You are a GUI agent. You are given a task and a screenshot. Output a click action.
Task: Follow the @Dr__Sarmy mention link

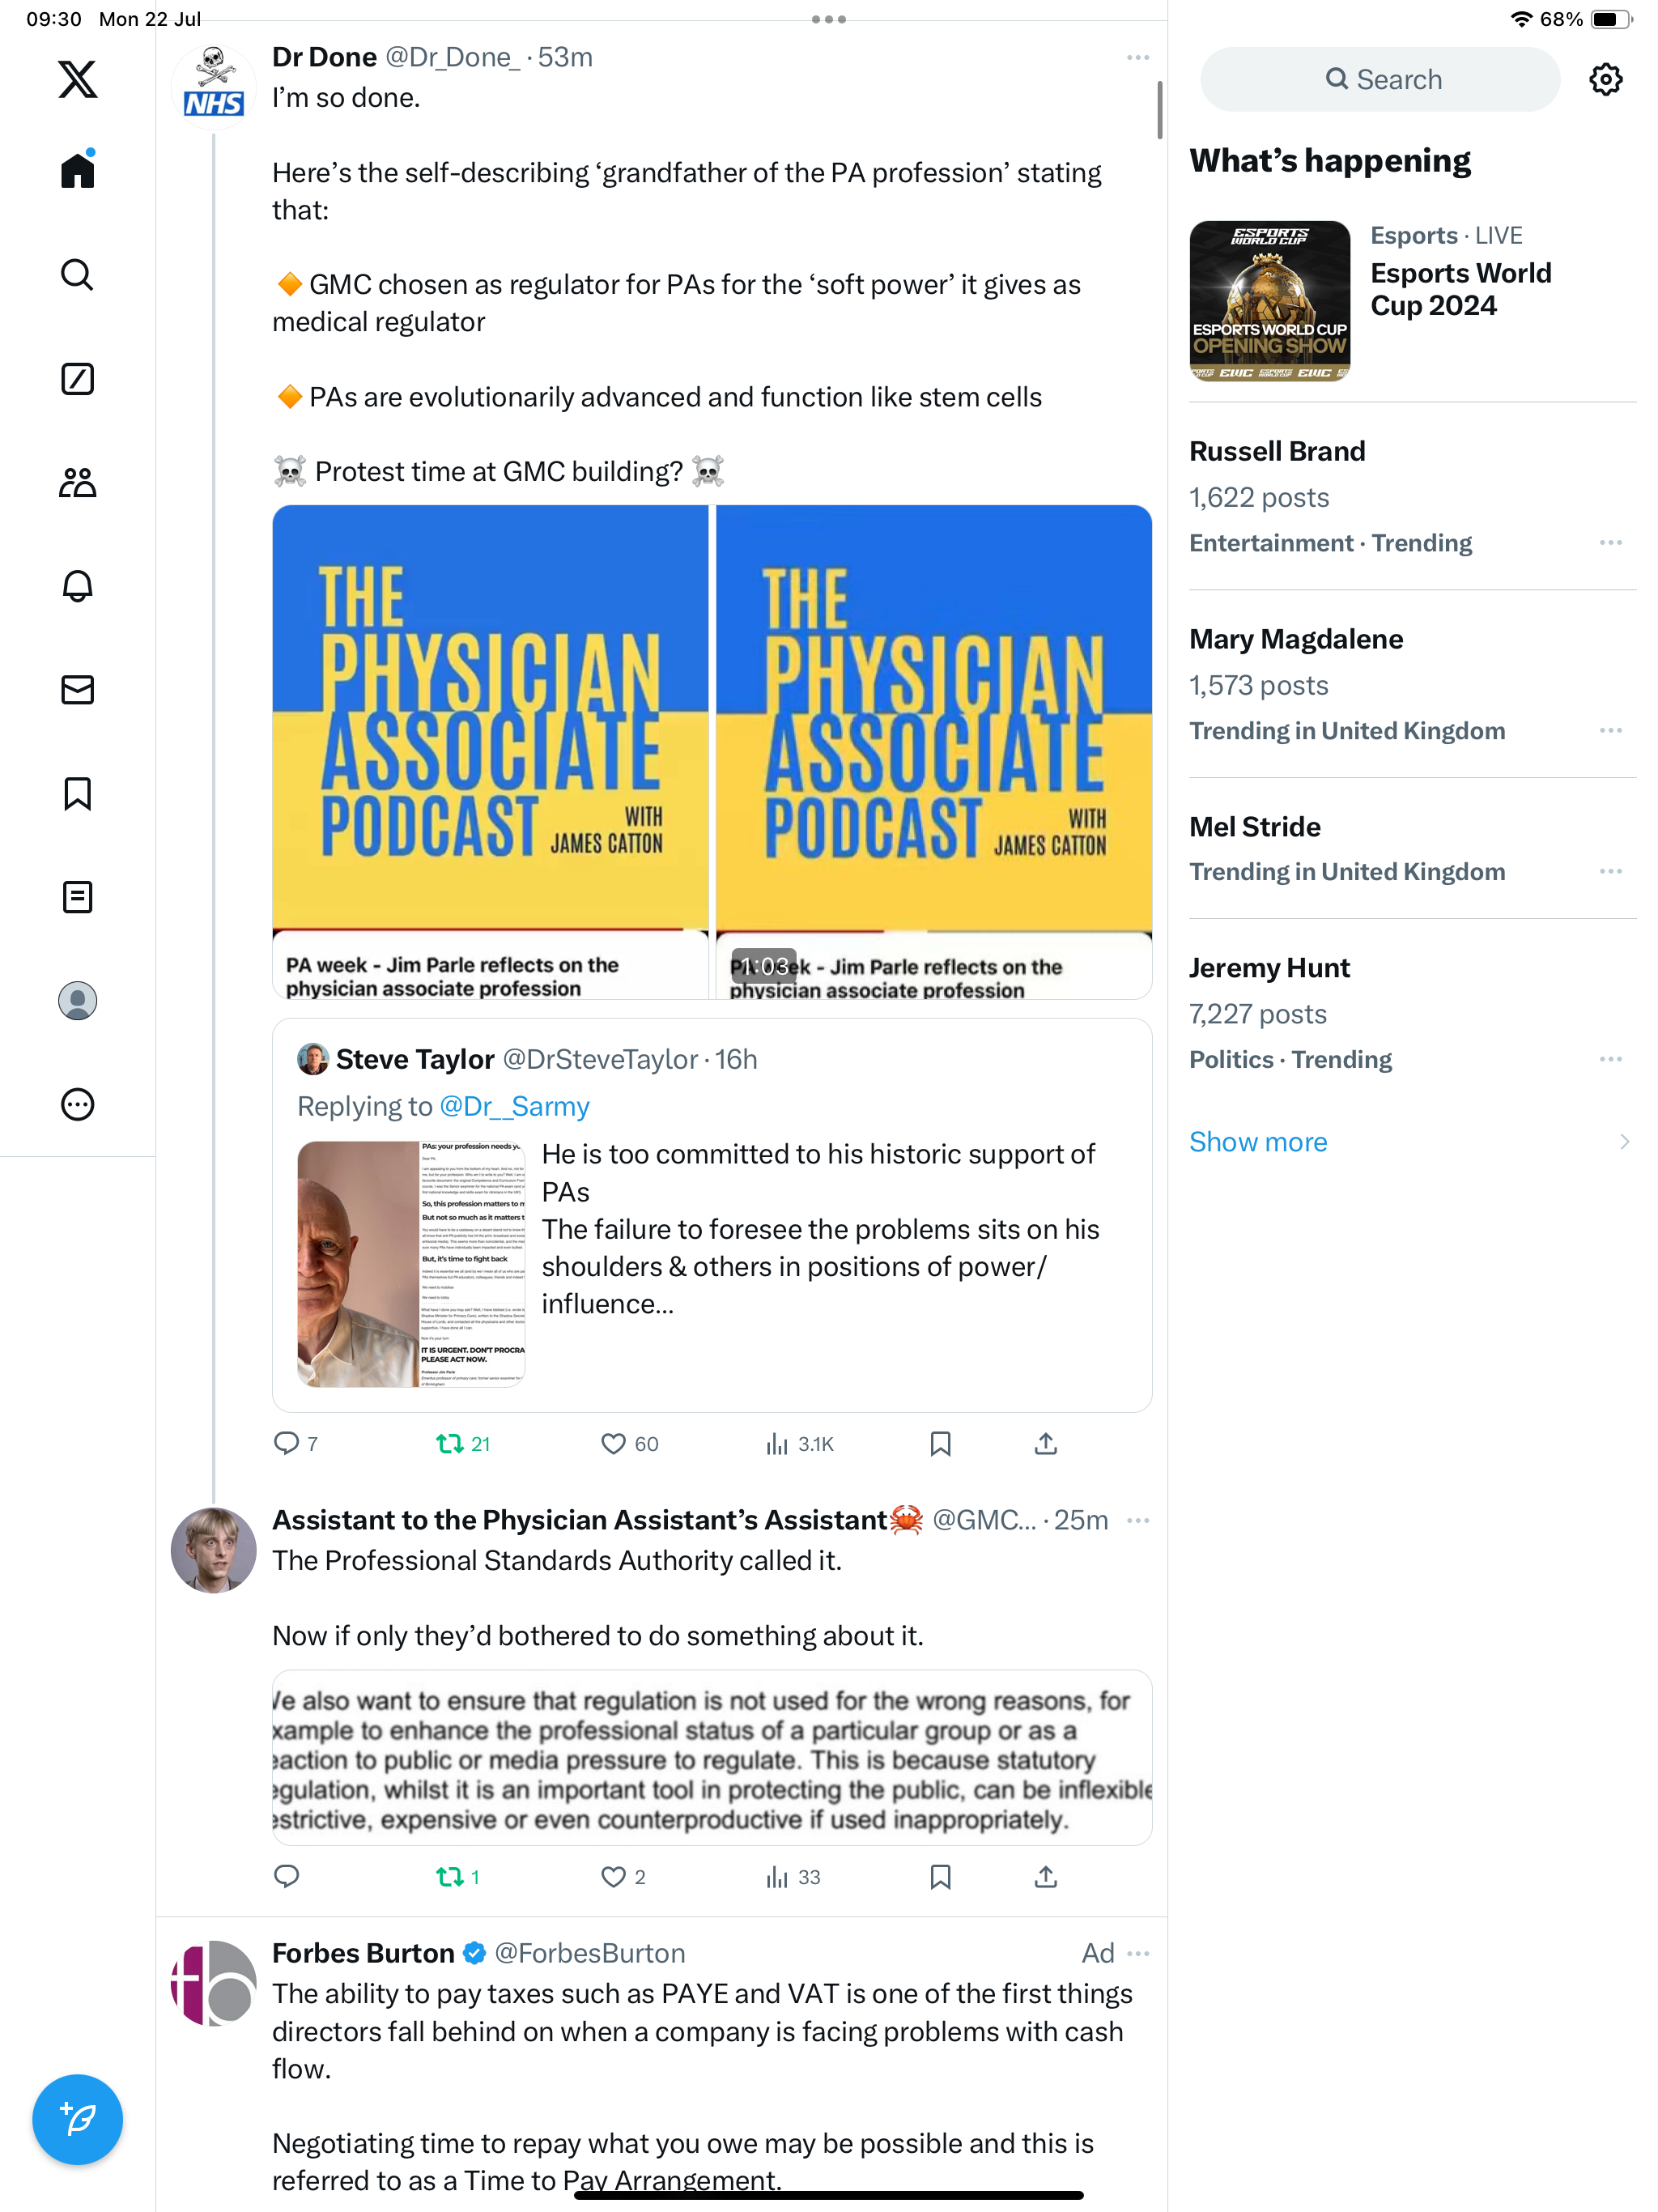(x=514, y=1107)
